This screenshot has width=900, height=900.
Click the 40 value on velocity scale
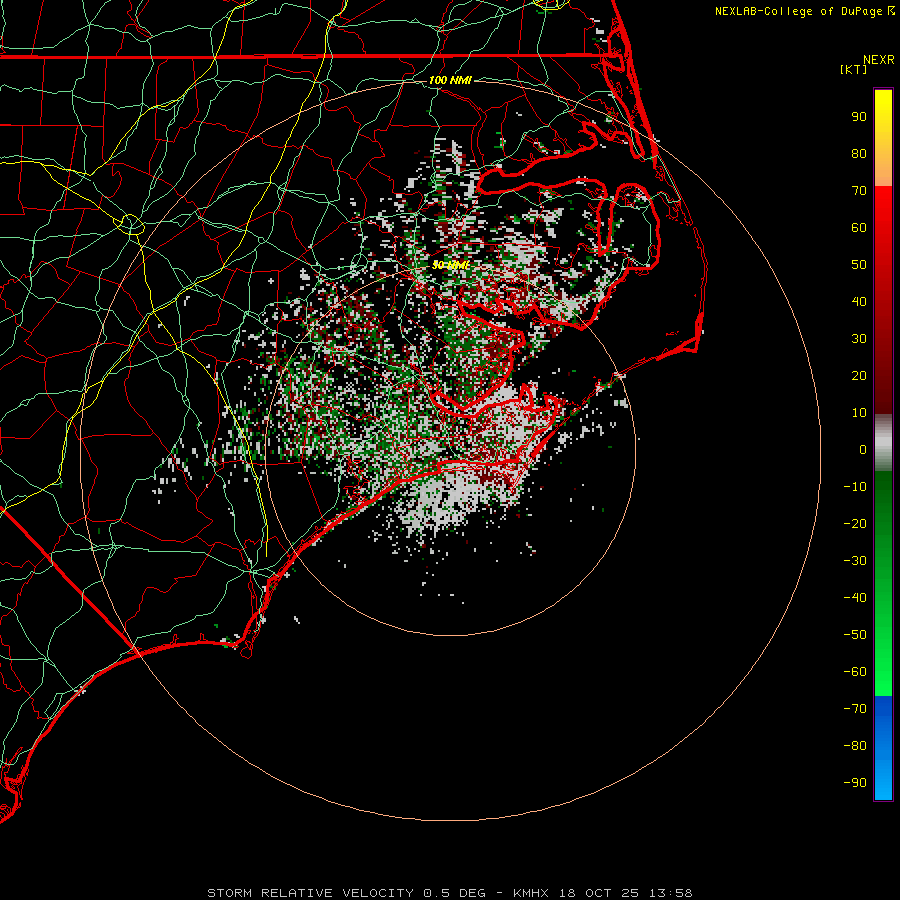click(859, 301)
